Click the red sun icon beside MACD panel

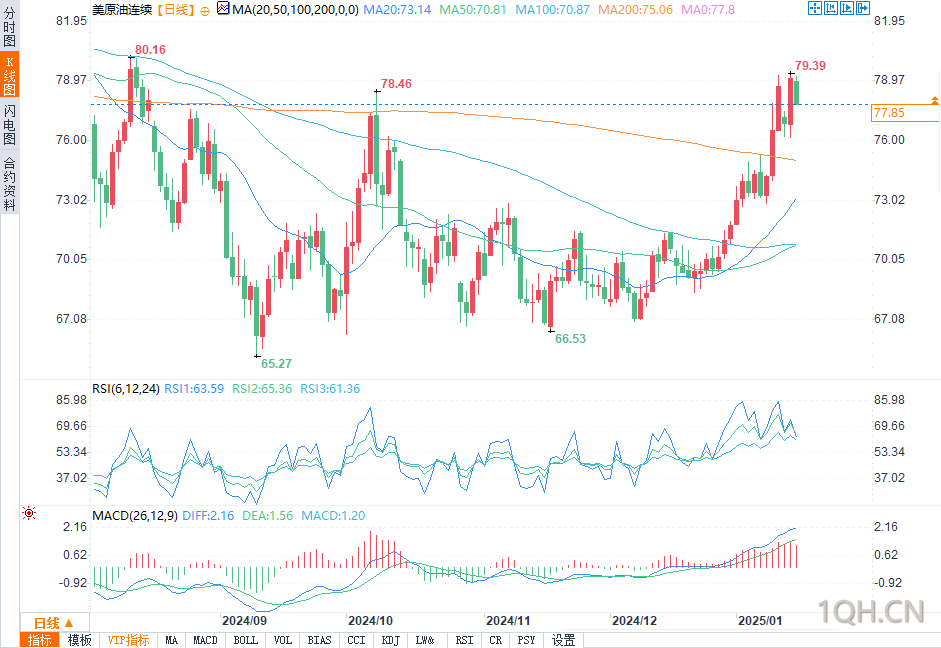coord(29,513)
